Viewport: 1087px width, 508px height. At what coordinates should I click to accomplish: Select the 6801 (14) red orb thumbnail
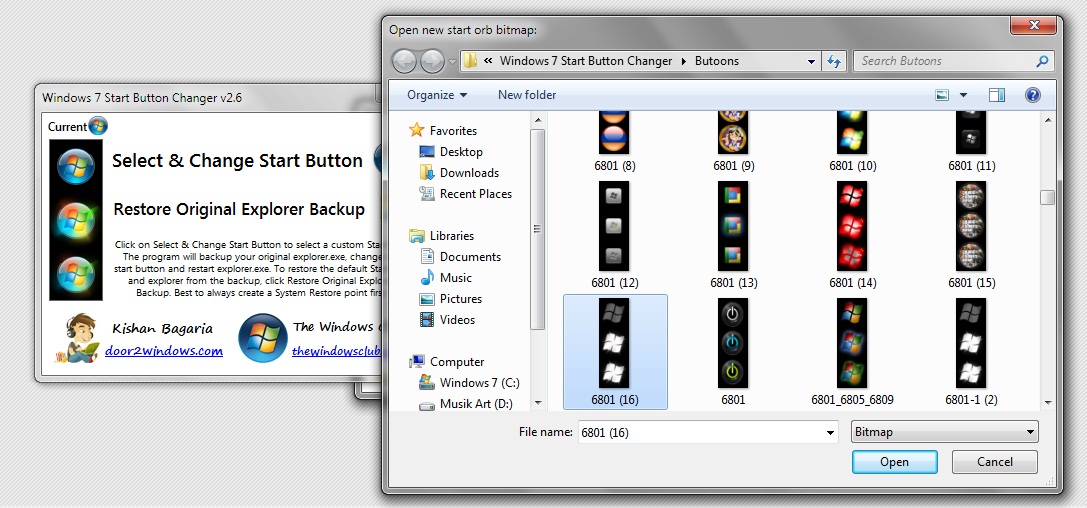pyautogui.click(x=852, y=226)
